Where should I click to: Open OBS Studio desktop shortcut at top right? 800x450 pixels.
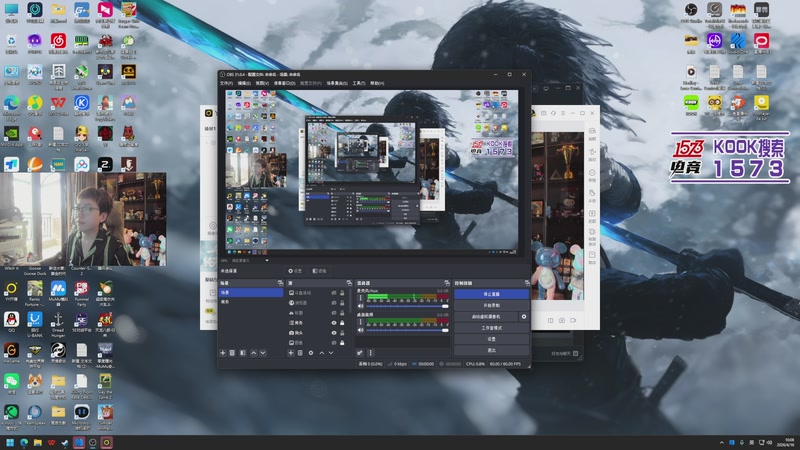[x=691, y=13]
